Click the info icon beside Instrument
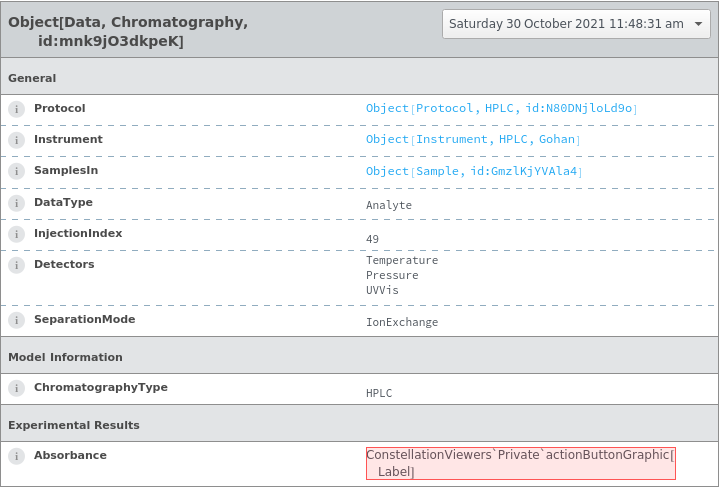 pyautogui.click(x=16, y=140)
